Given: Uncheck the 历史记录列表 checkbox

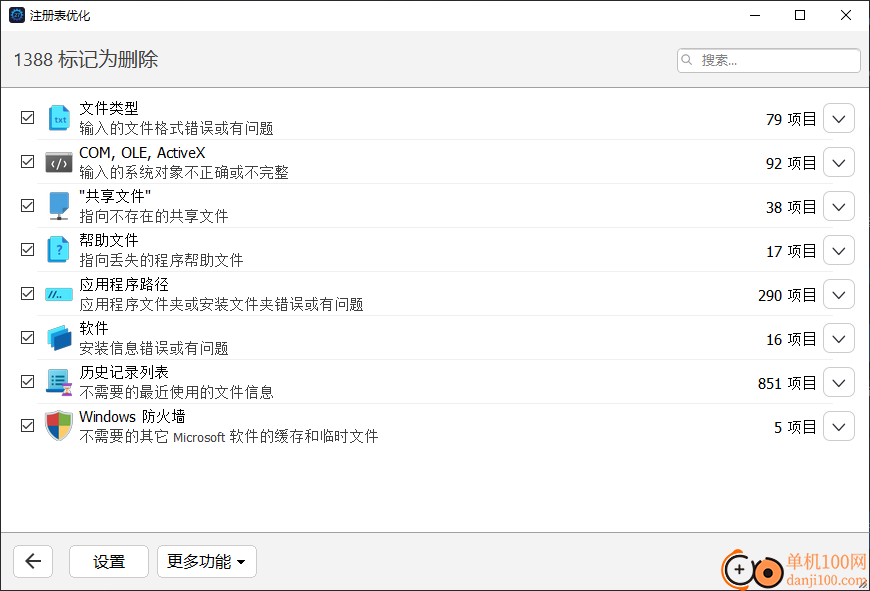Looking at the screenshot, I should [27, 381].
